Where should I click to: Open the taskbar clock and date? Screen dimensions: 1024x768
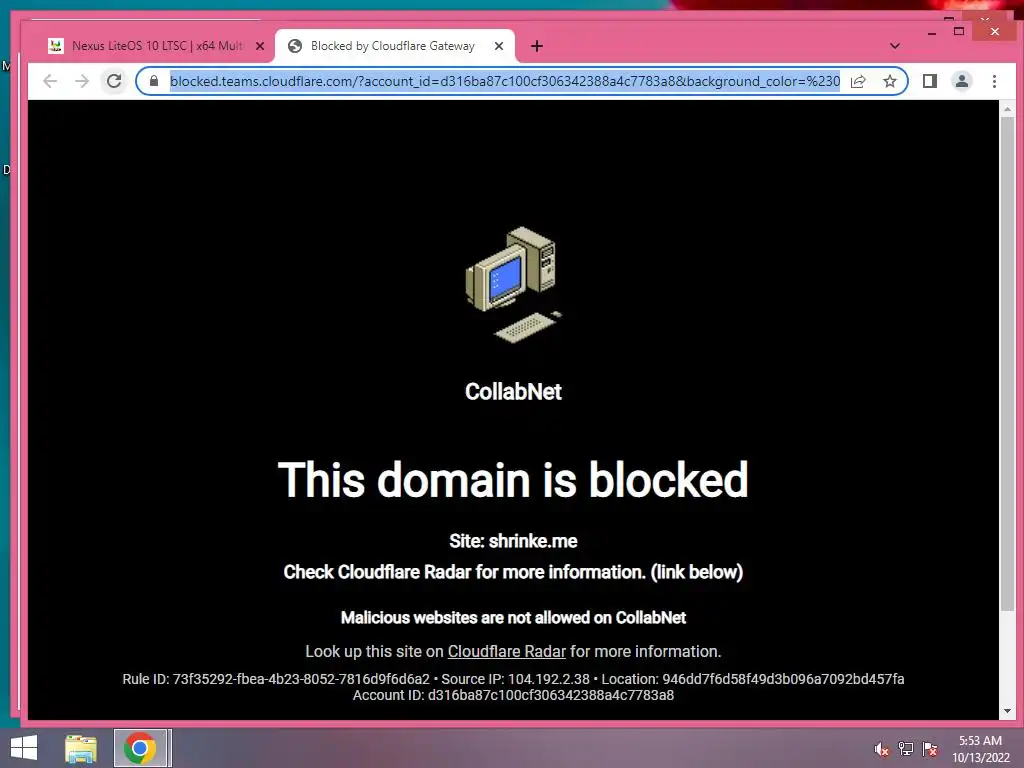980,749
